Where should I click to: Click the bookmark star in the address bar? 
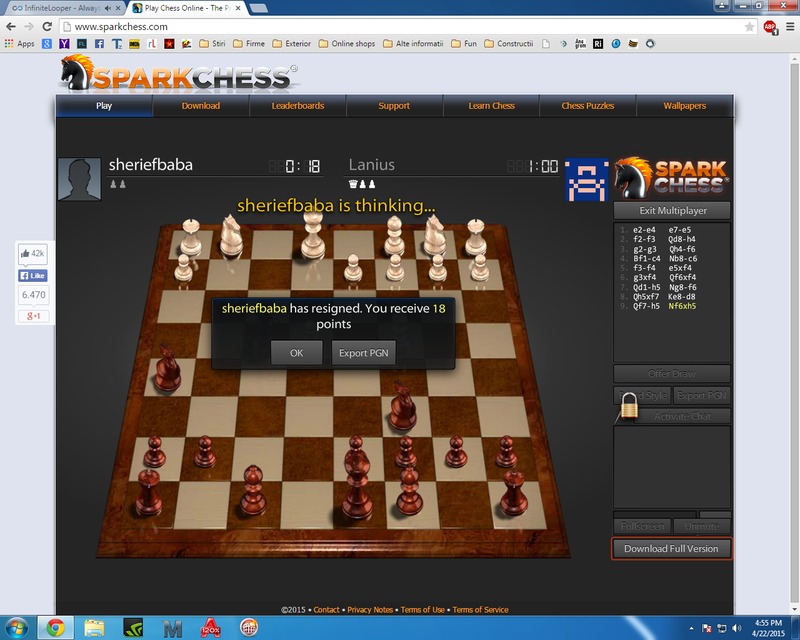click(x=749, y=27)
